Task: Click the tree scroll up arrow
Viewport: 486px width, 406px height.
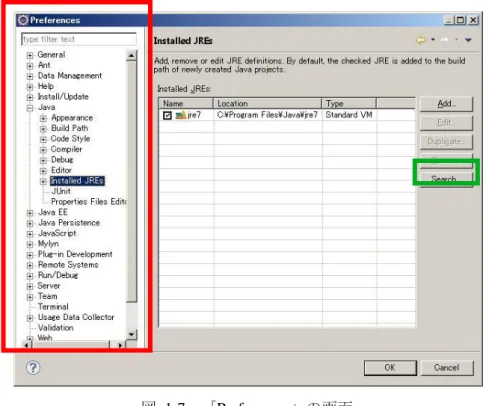Action: [x=131, y=55]
